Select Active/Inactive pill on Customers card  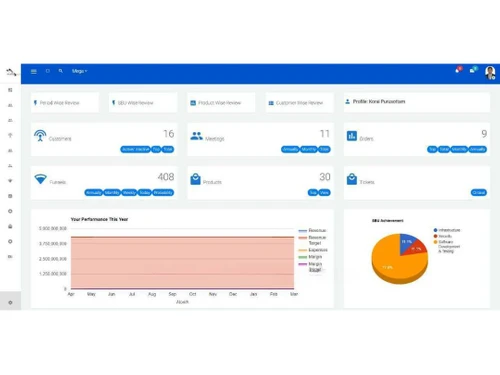(135, 149)
